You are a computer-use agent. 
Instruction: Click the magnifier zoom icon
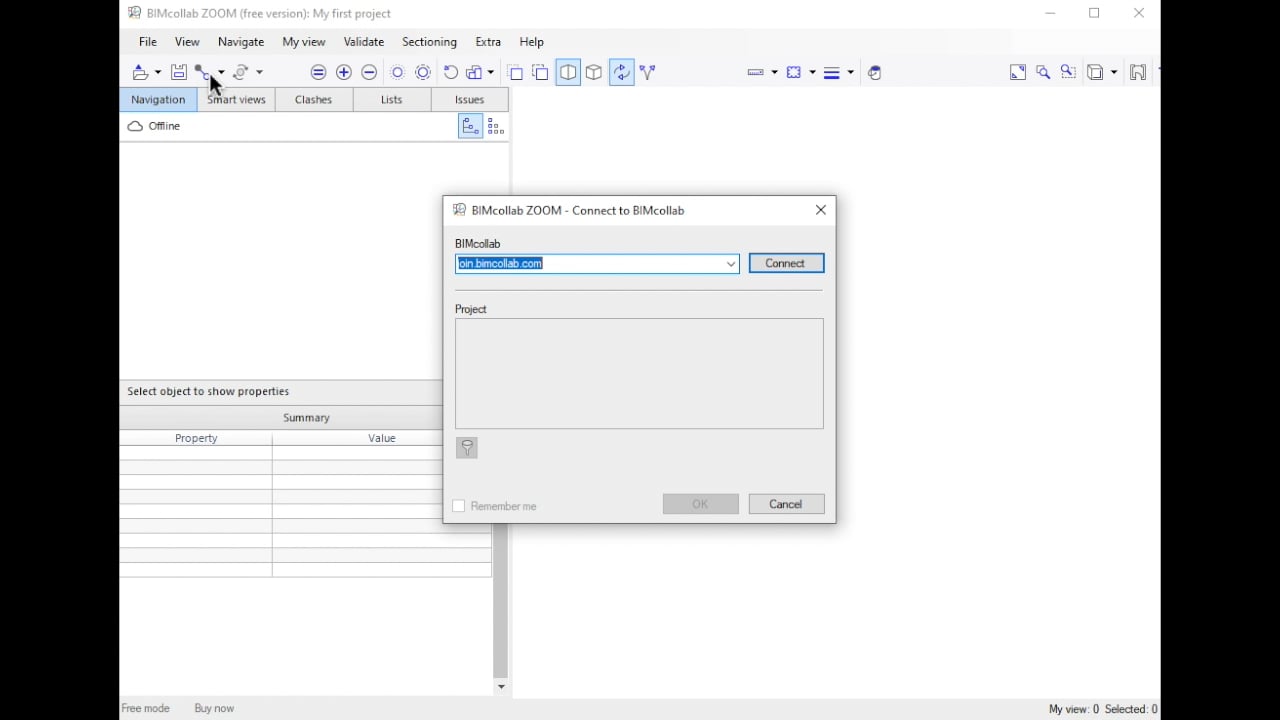tap(1043, 72)
